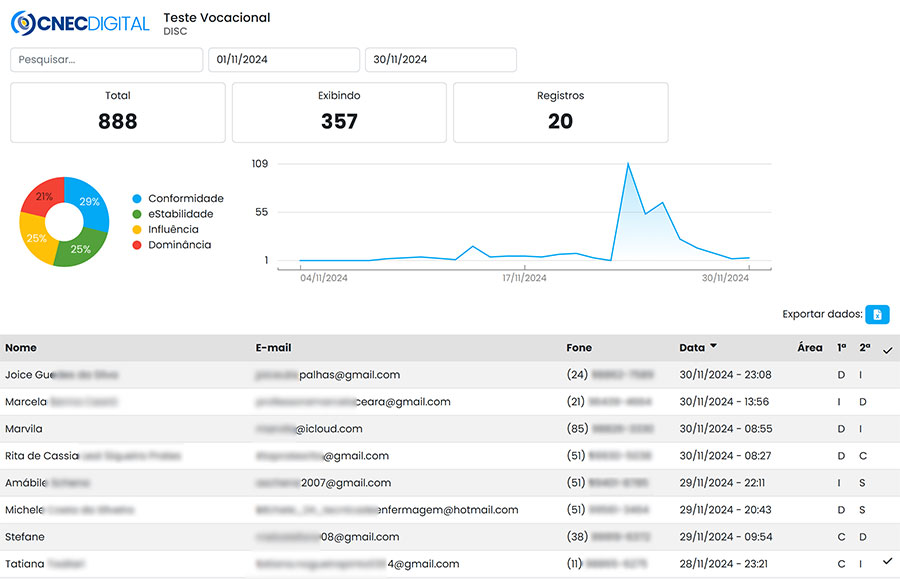
Task: Click inside the Pesquisar search field
Action: pos(105,60)
